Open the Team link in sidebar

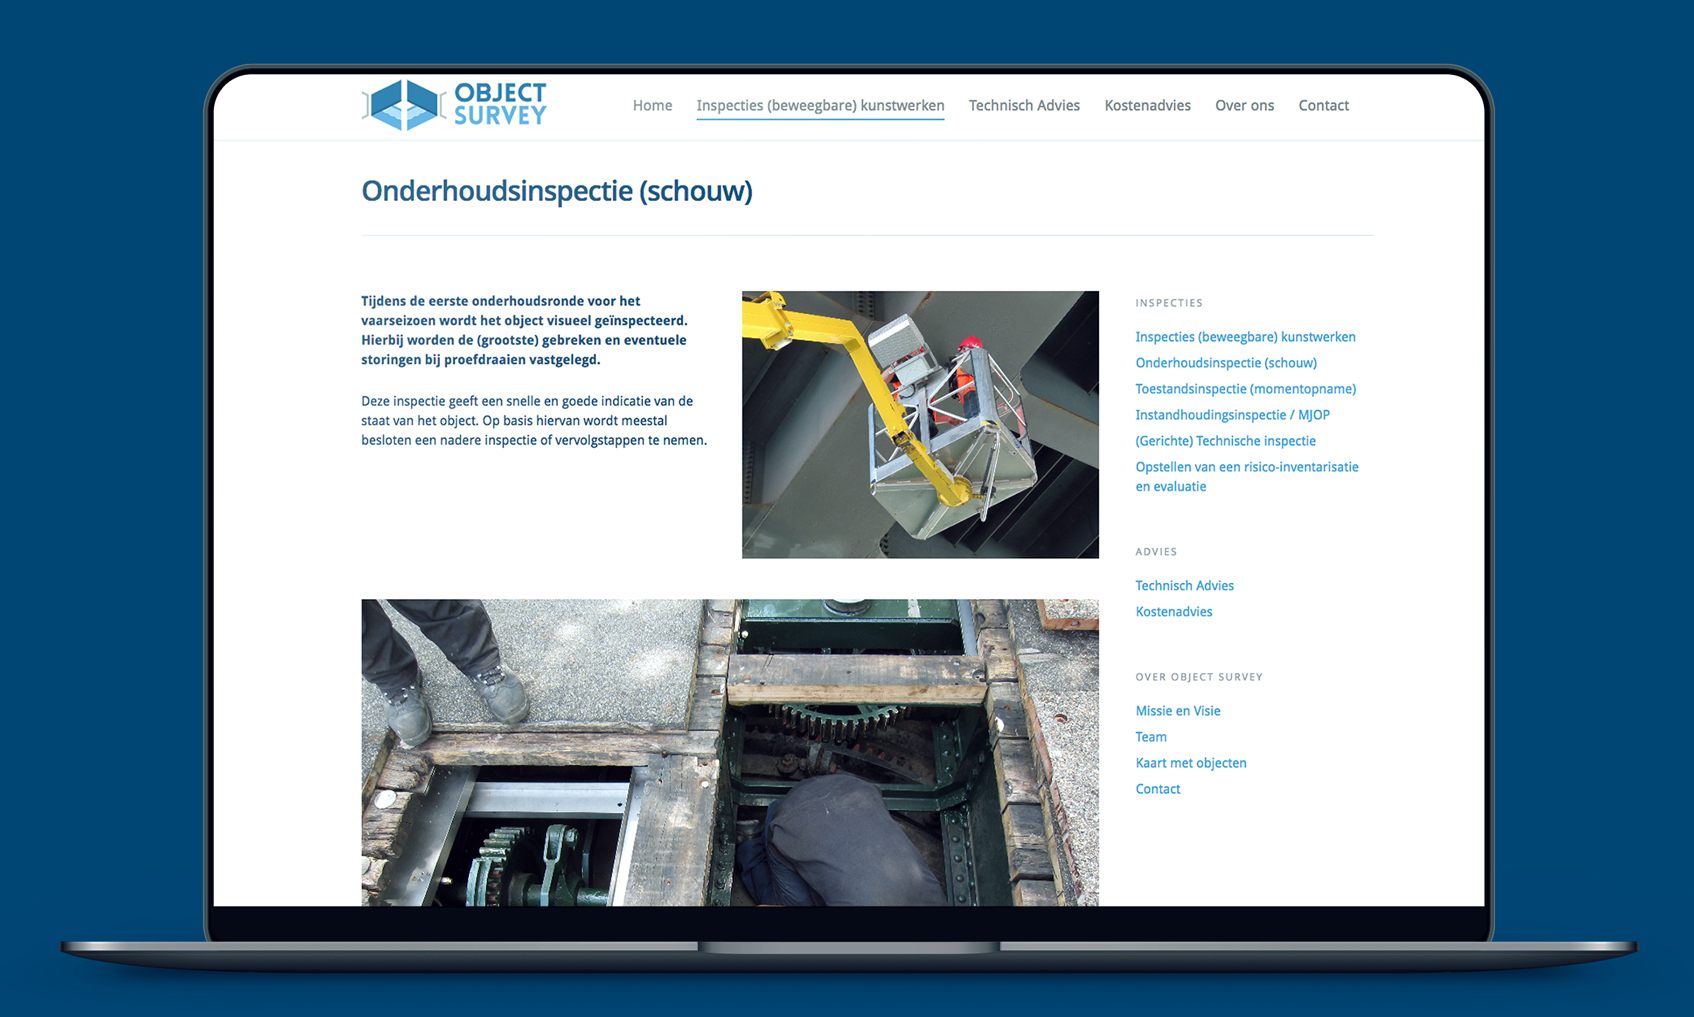(x=1150, y=737)
